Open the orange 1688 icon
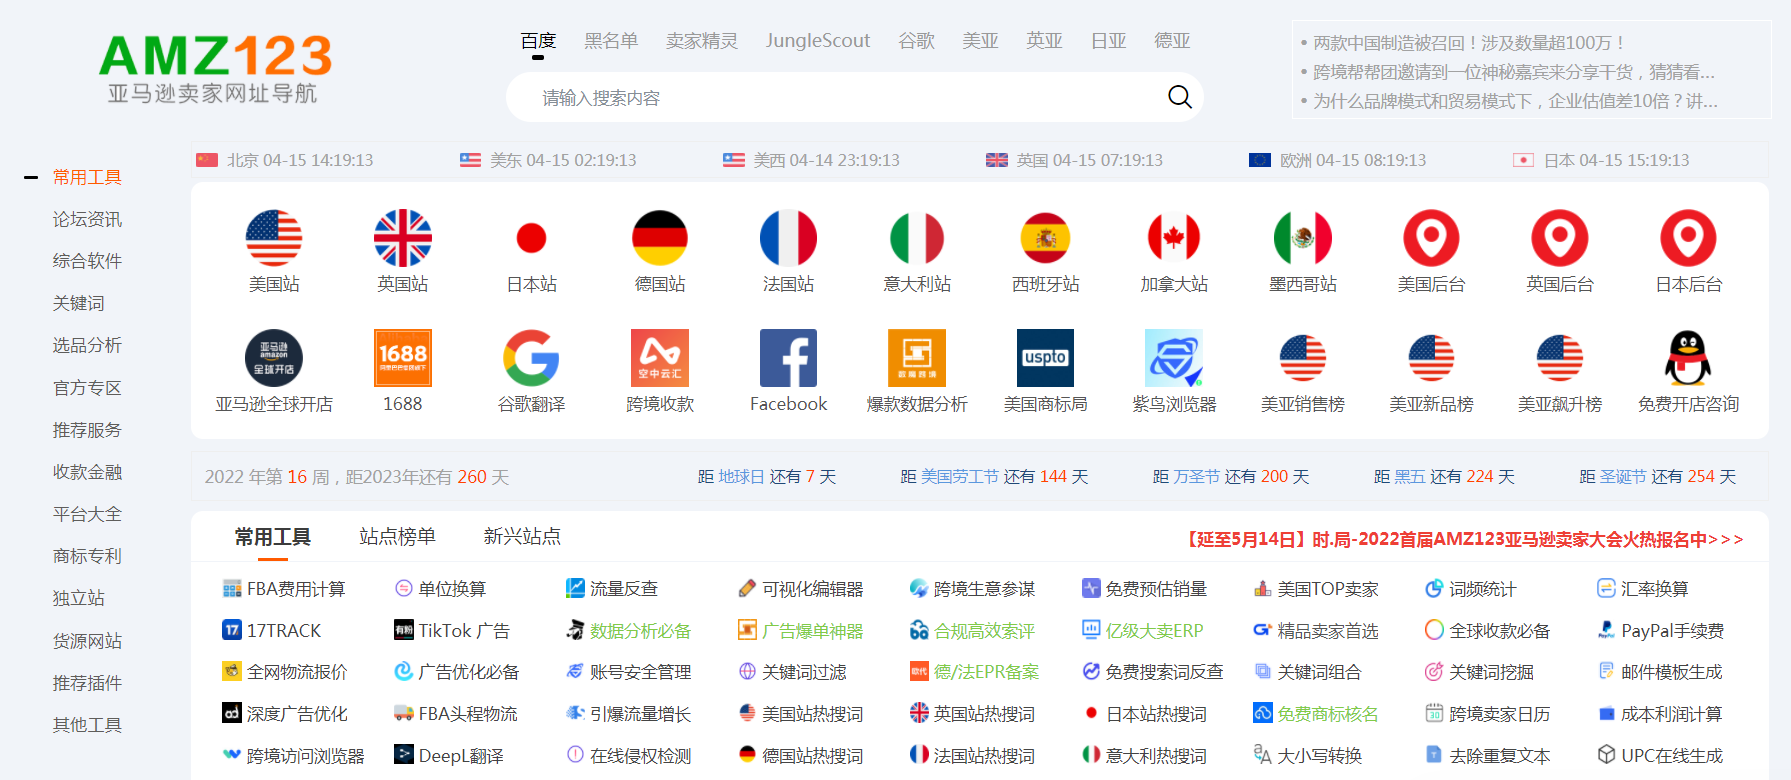The height and width of the screenshot is (780, 1791). coord(403,358)
